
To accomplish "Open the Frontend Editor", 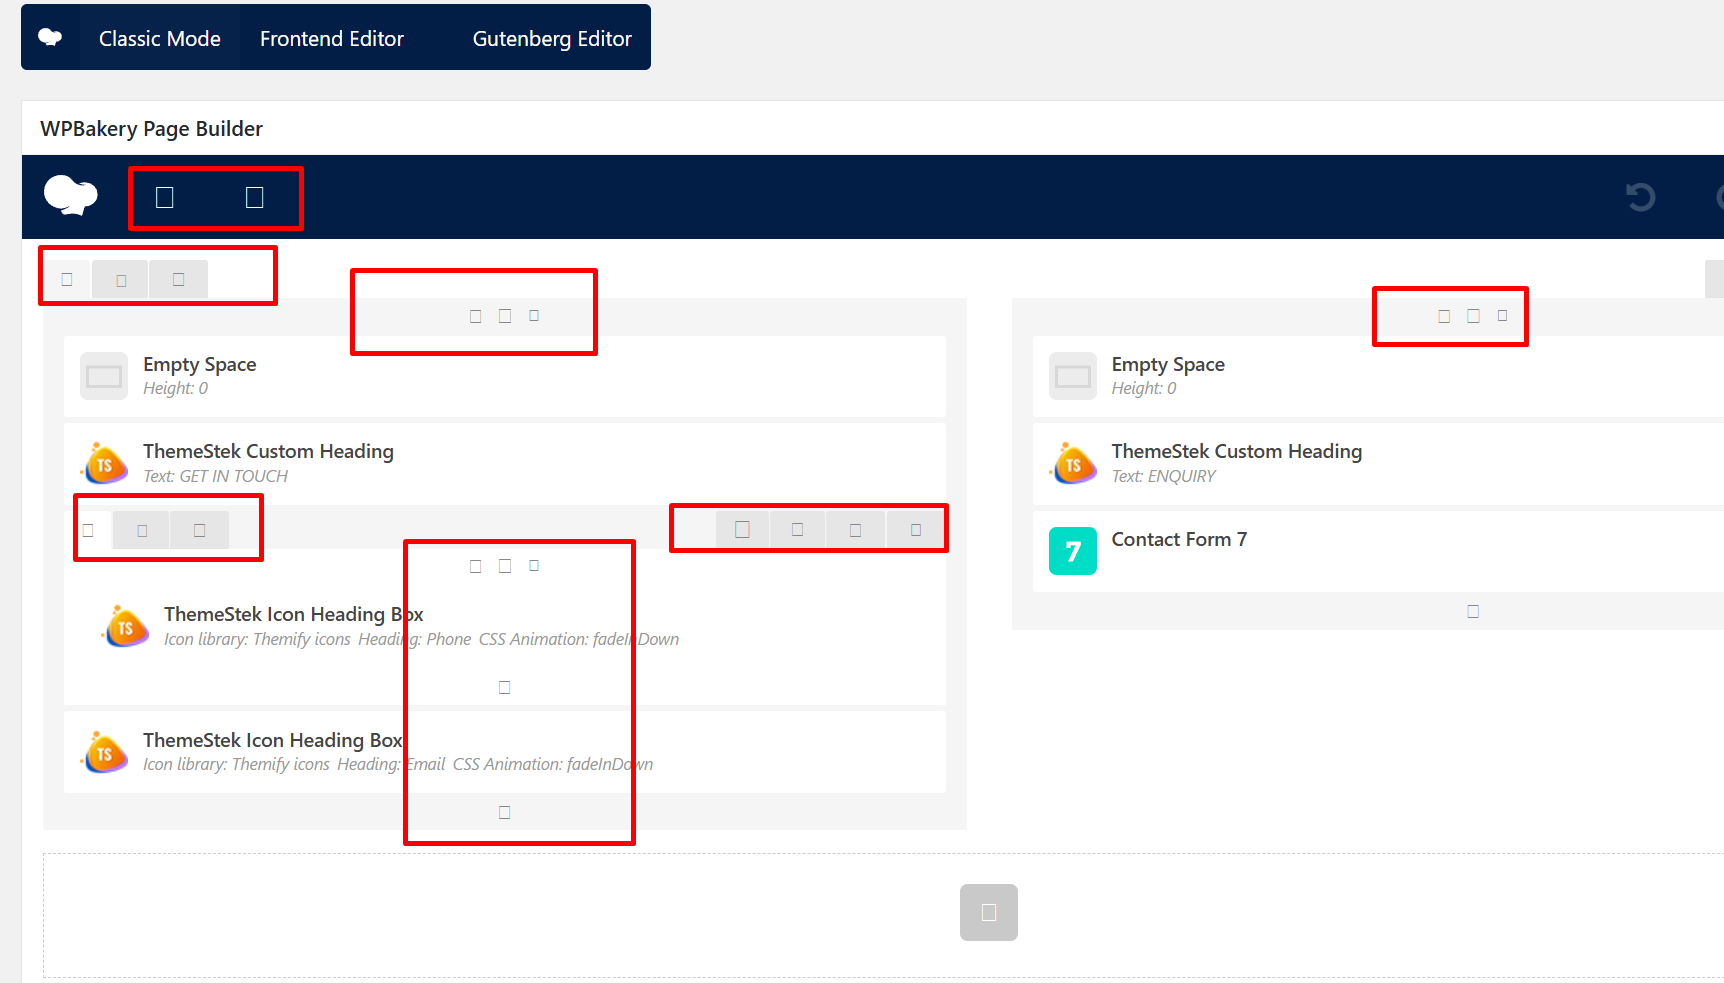I will 332,38.
